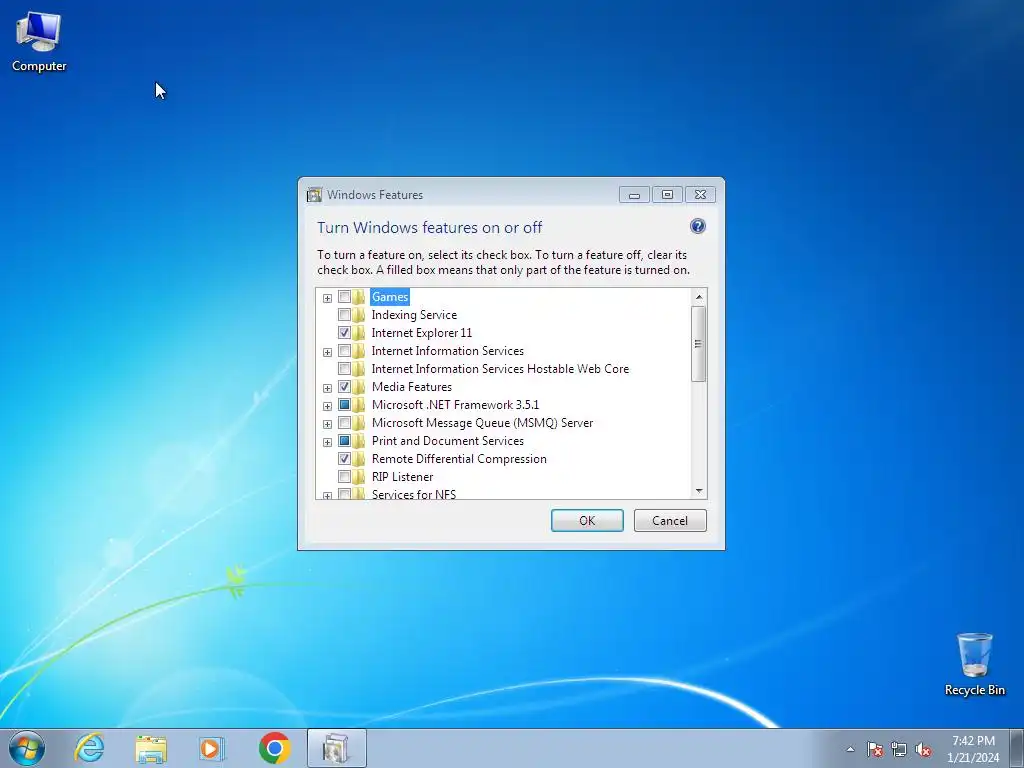Launch Windows Media Player from taskbar
1024x768 pixels.
tap(212, 748)
